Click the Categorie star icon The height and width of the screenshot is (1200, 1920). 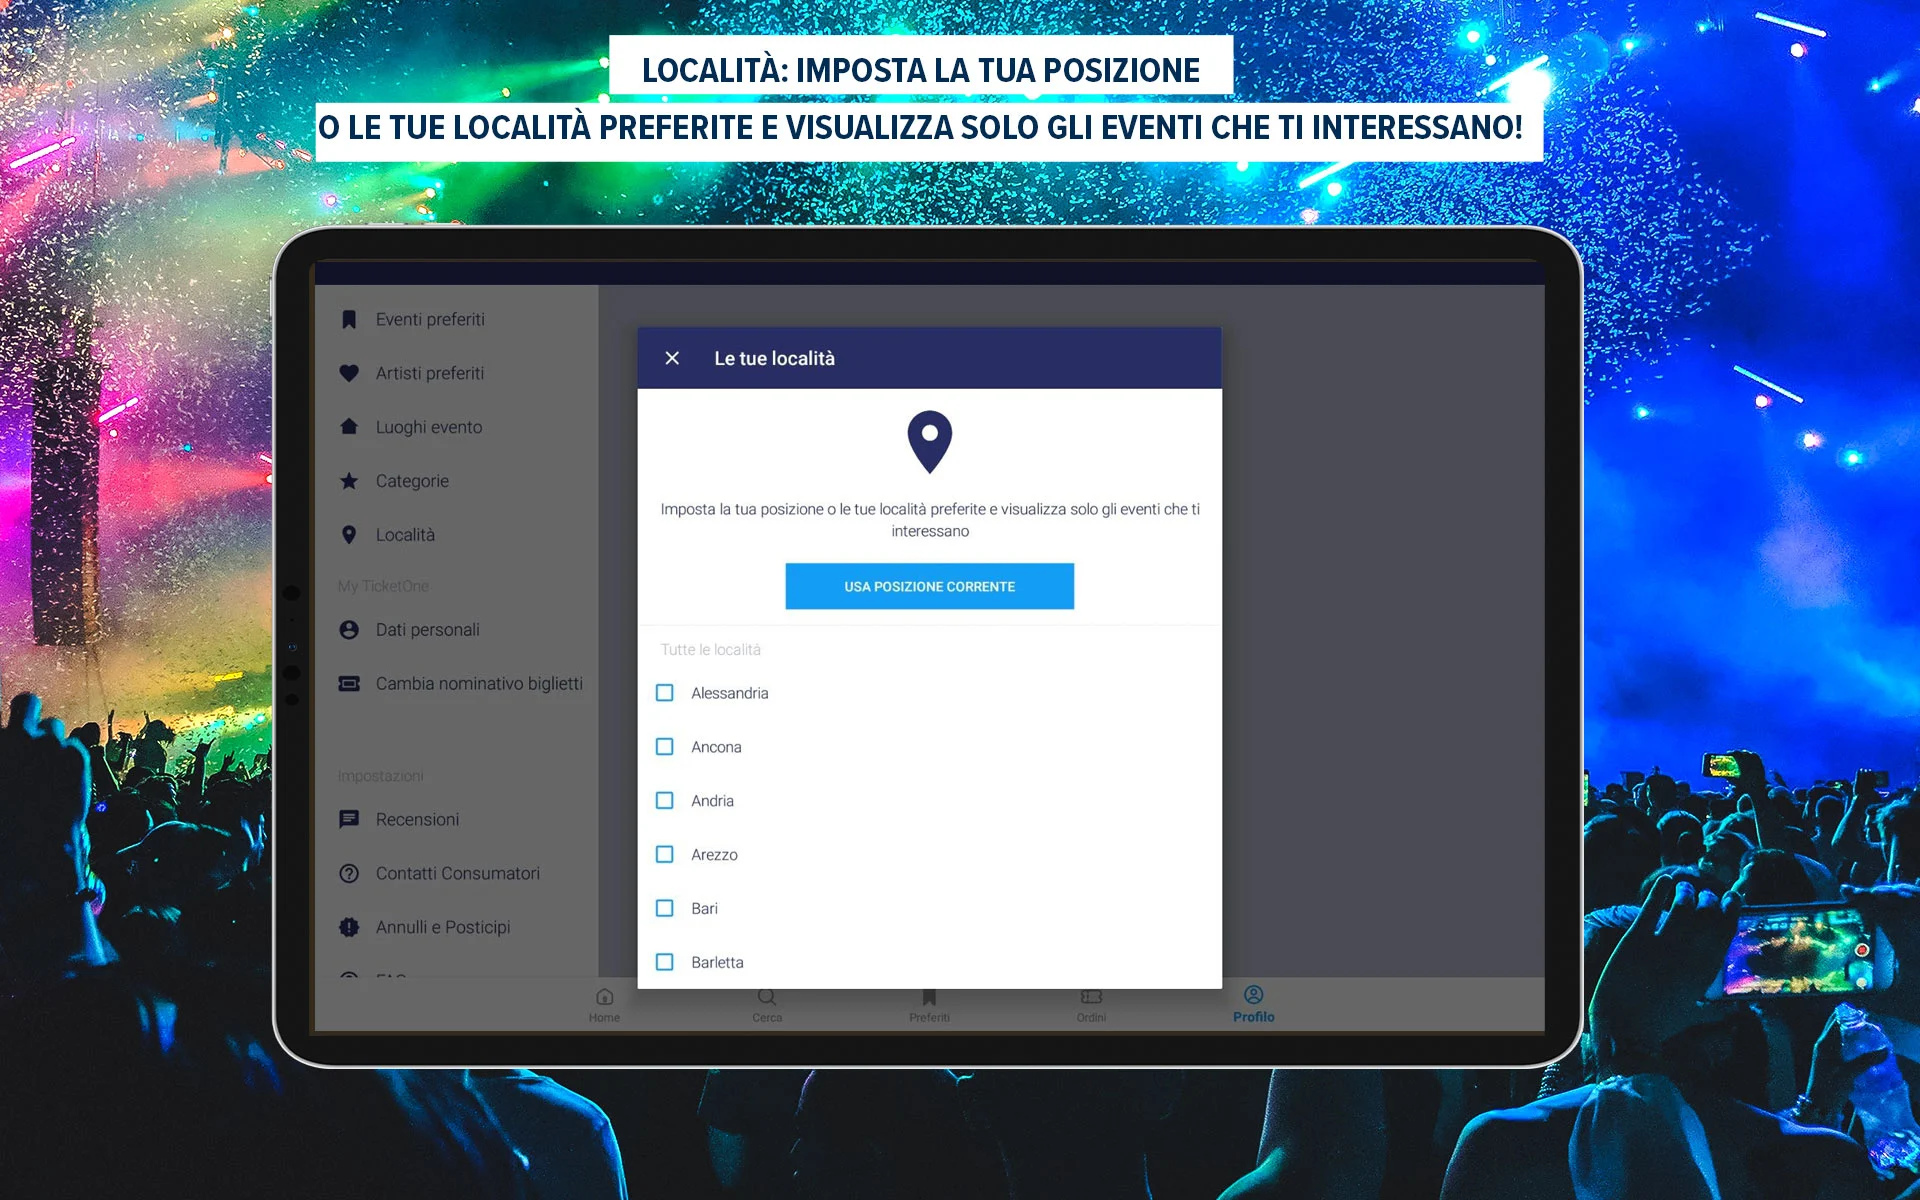(349, 481)
